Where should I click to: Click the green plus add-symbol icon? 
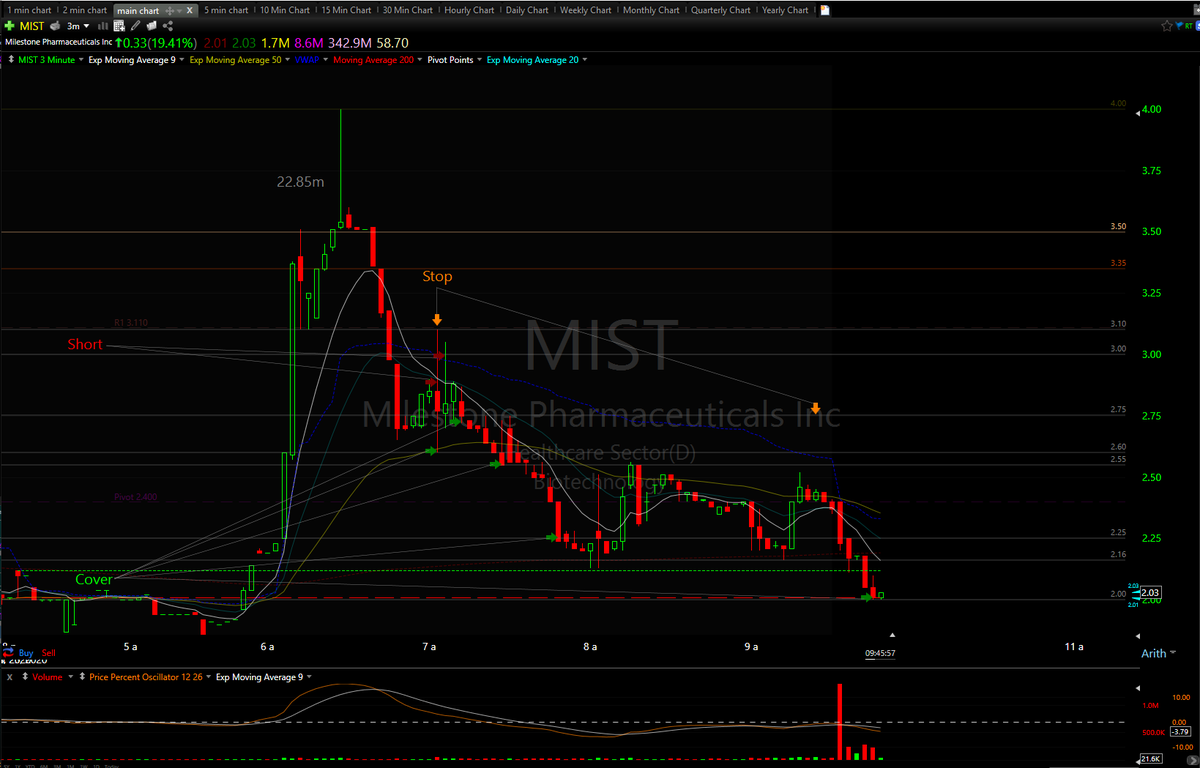point(9,25)
